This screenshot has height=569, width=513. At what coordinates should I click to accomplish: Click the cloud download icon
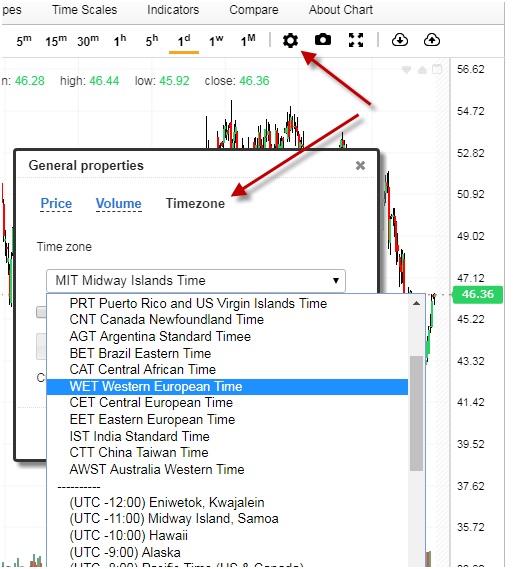(400, 40)
